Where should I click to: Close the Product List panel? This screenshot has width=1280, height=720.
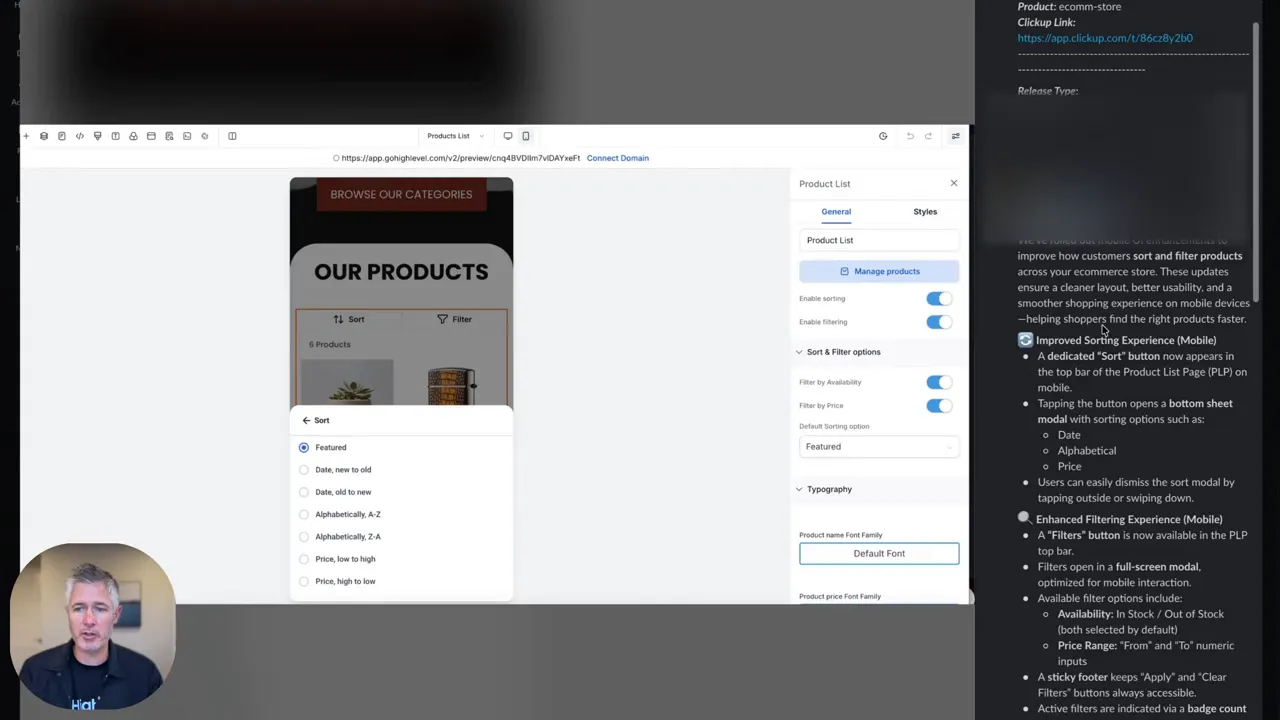[954, 183]
